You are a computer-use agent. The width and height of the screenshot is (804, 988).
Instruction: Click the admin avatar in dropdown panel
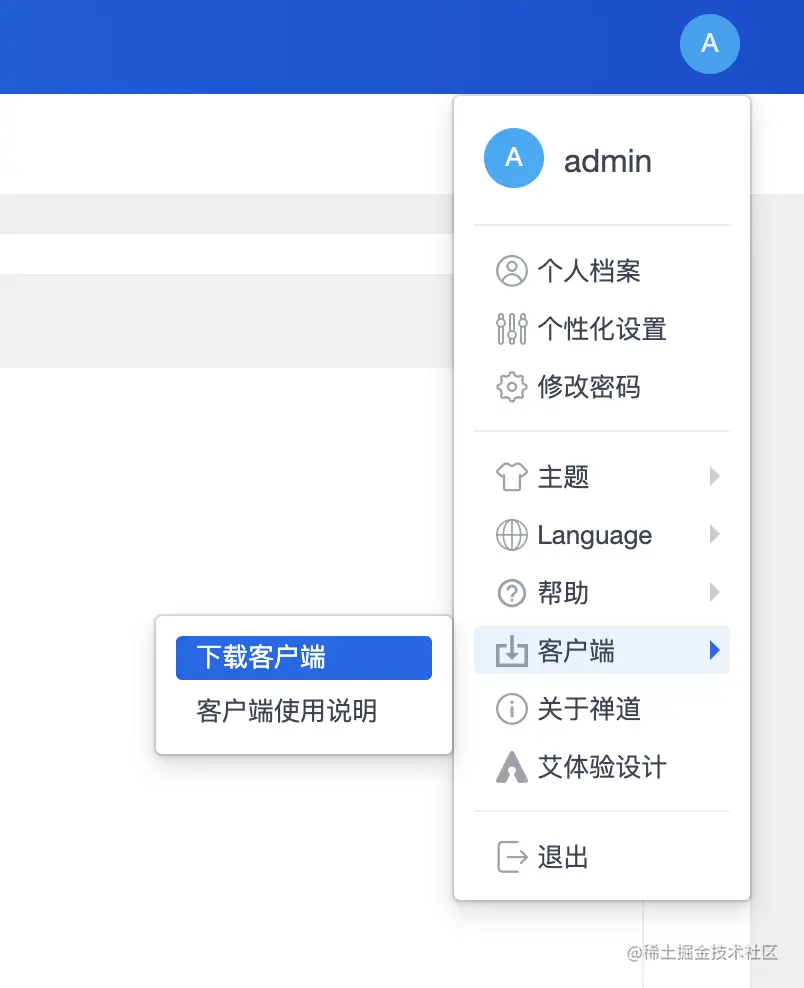(x=514, y=158)
